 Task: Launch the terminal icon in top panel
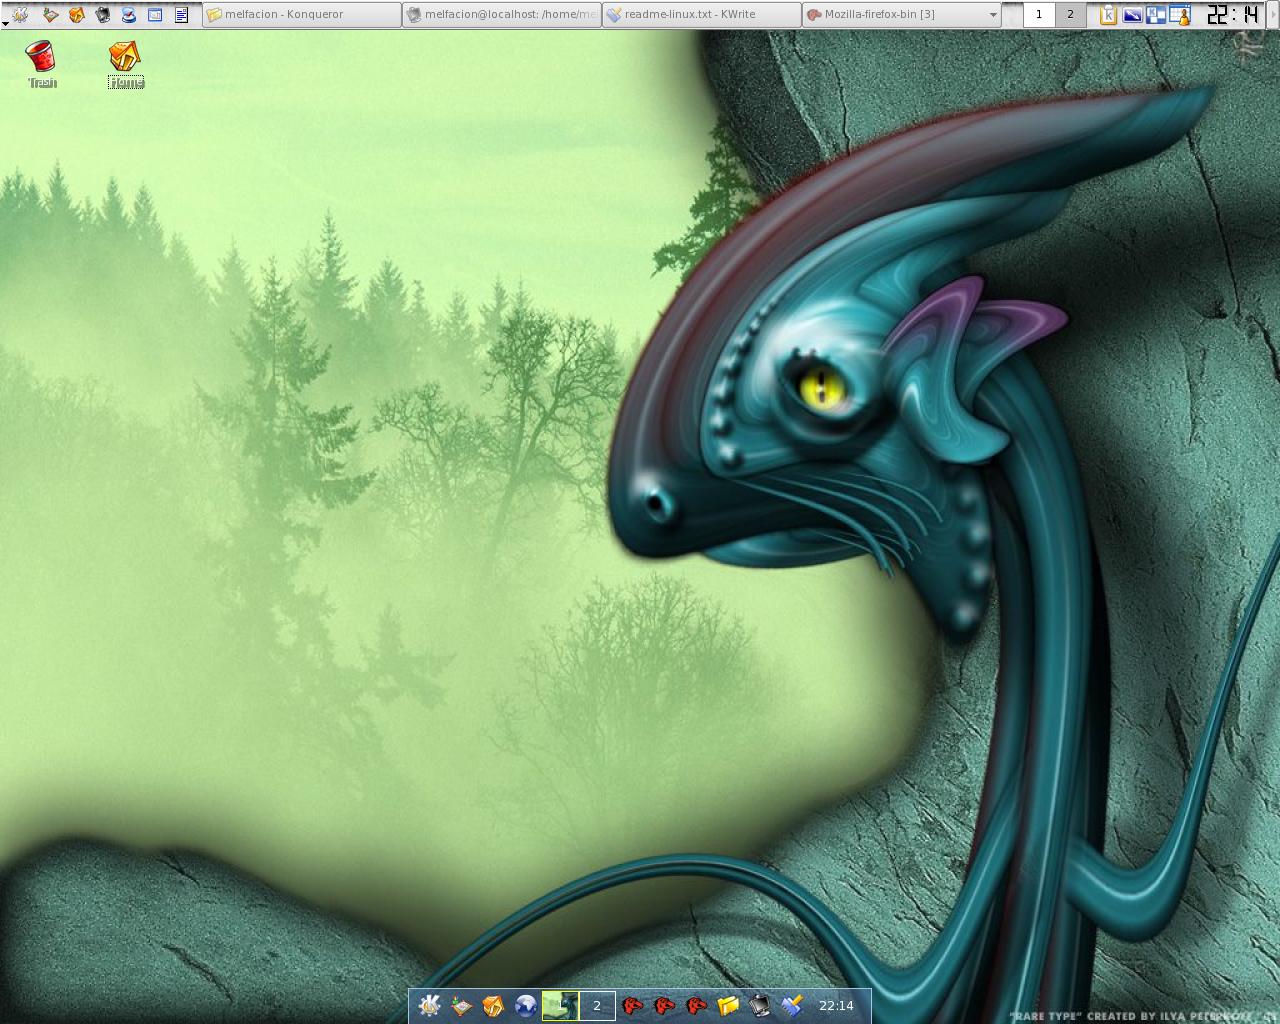coord(102,15)
